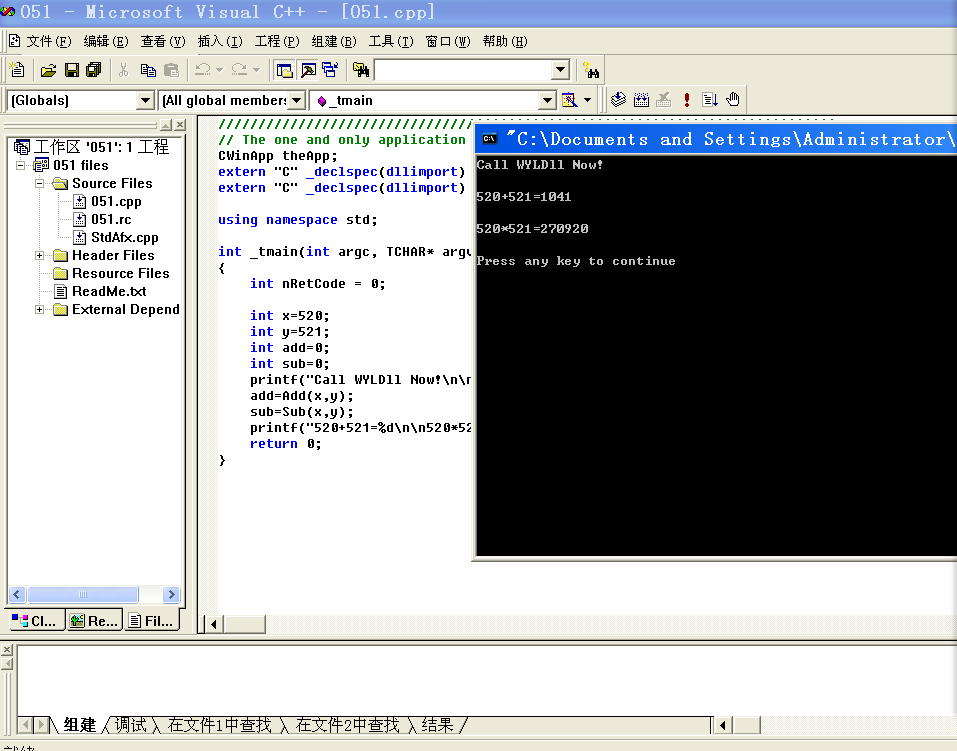
Task: Open the 查看(V) menu
Action: (163, 42)
